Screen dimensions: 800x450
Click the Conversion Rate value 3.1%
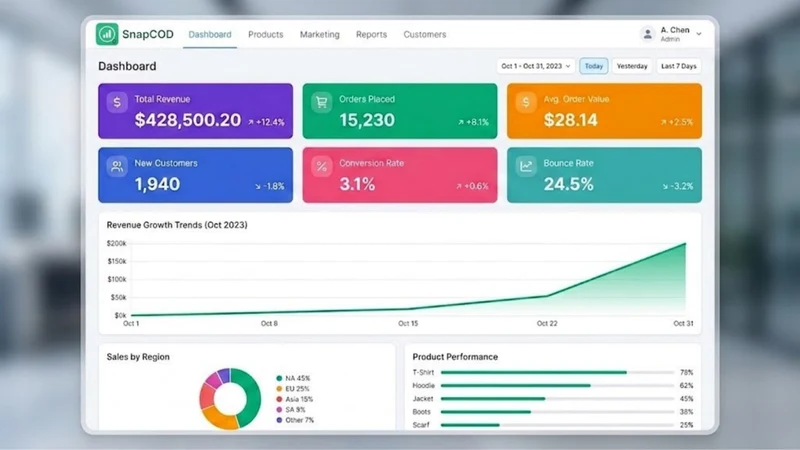pyautogui.click(x=357, y=185)
